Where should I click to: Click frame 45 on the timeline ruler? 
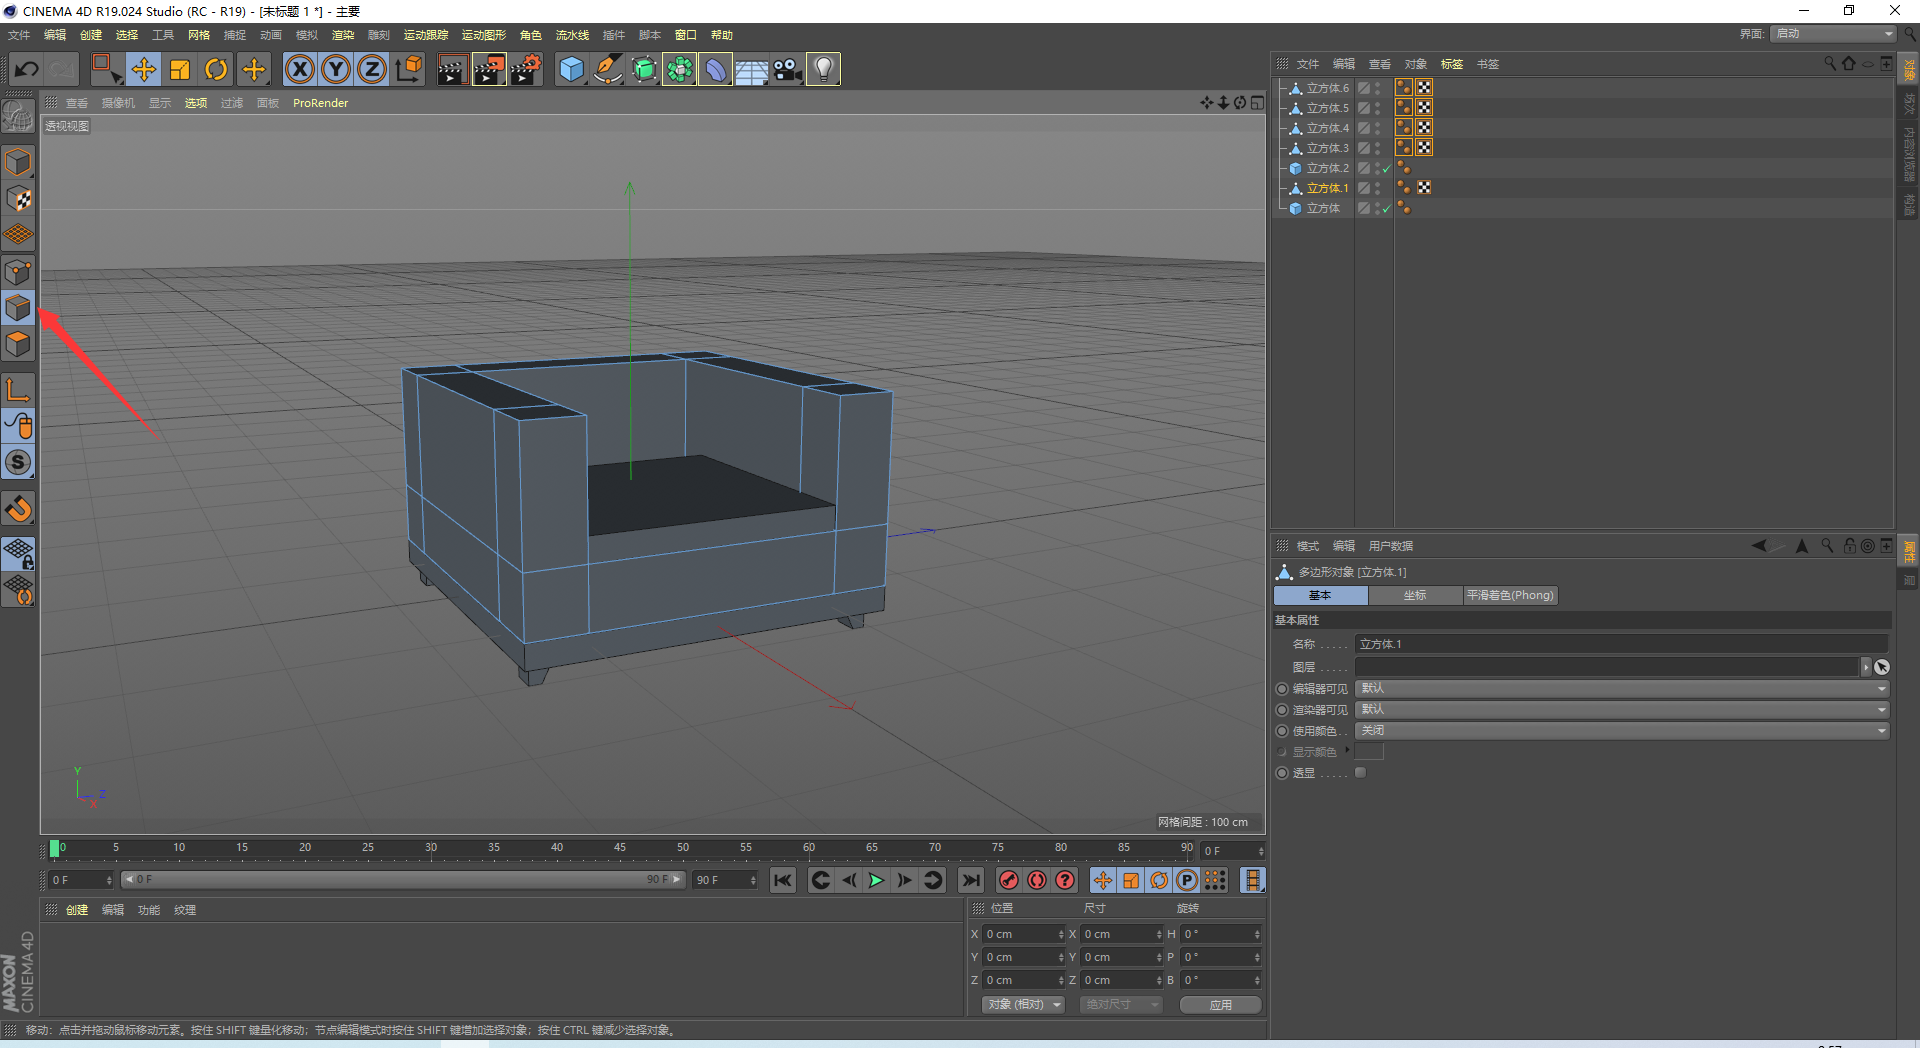point(620,848)
